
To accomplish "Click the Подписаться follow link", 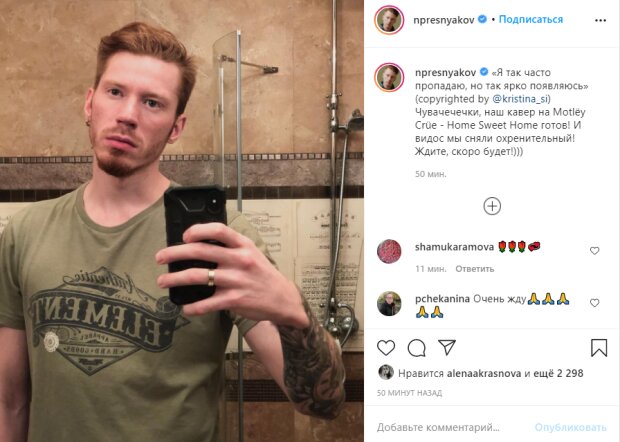I will 531,19.
